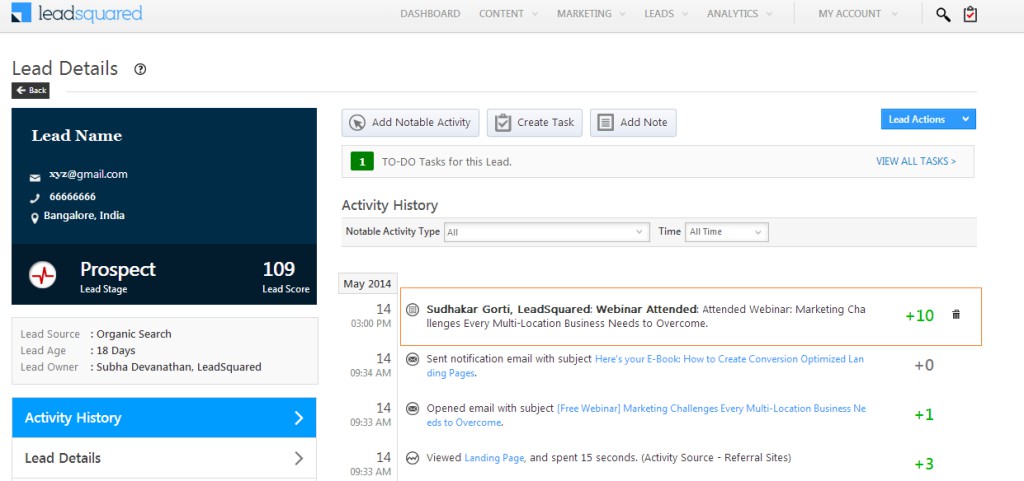This screenshot has height=481, width=1024.
Task: Click the Webinar Attended activity type icon
Action: 412,309
